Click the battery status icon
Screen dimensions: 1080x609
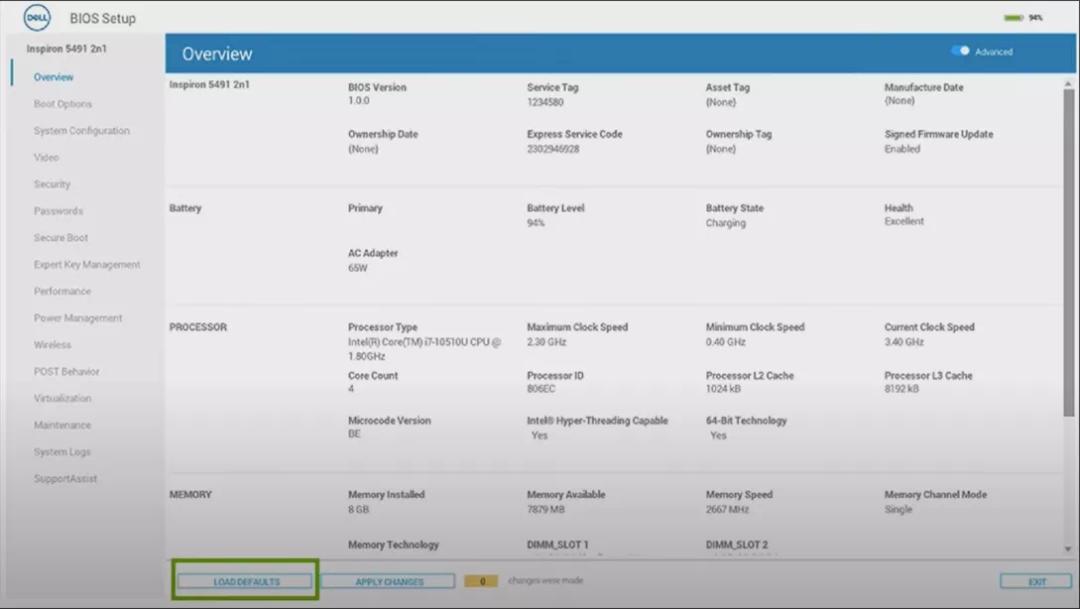click(1014, 18)
